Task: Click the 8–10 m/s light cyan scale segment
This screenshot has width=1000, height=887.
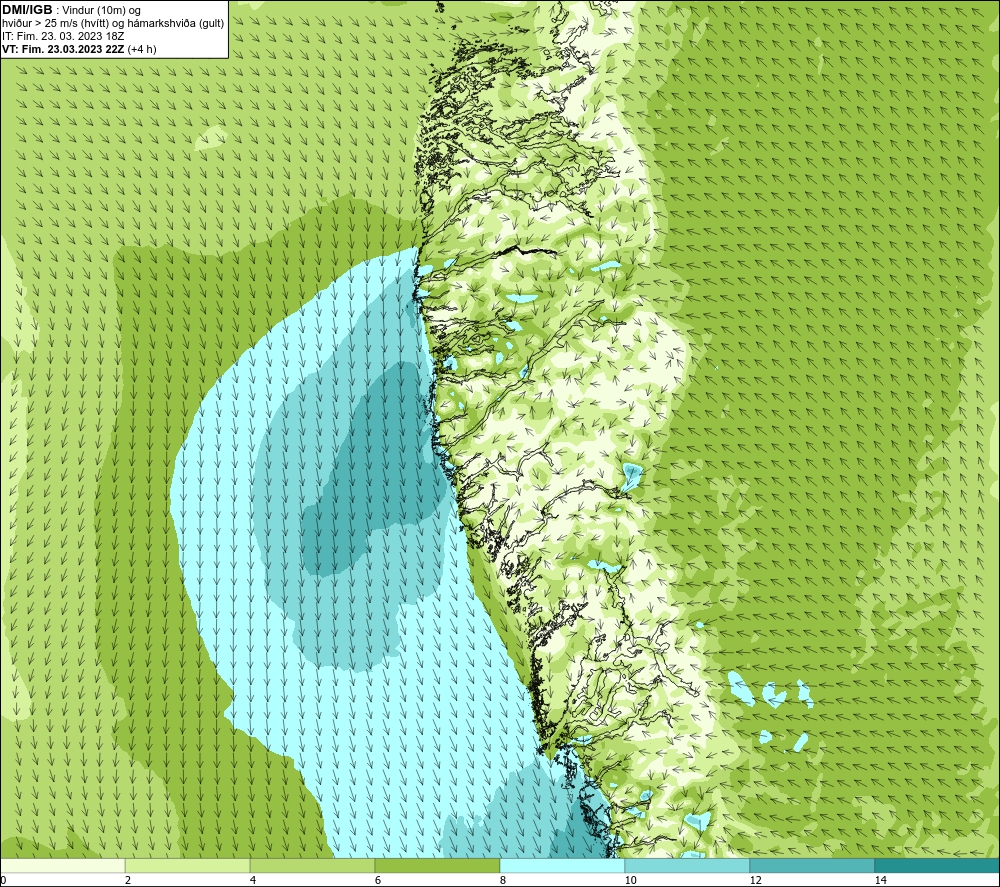Action: (562, 866)
